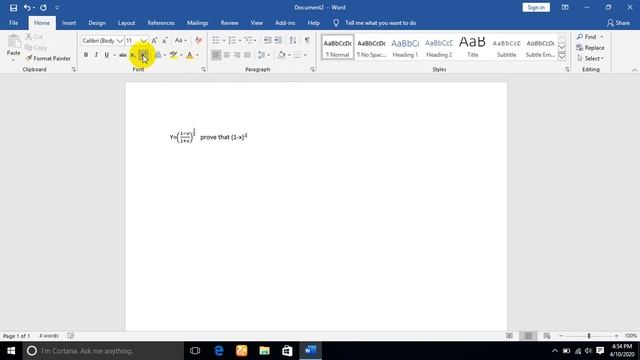Screen dimensions: 640x360
Task: Switch to the Design tab
Action: click(x=97, y=23)
